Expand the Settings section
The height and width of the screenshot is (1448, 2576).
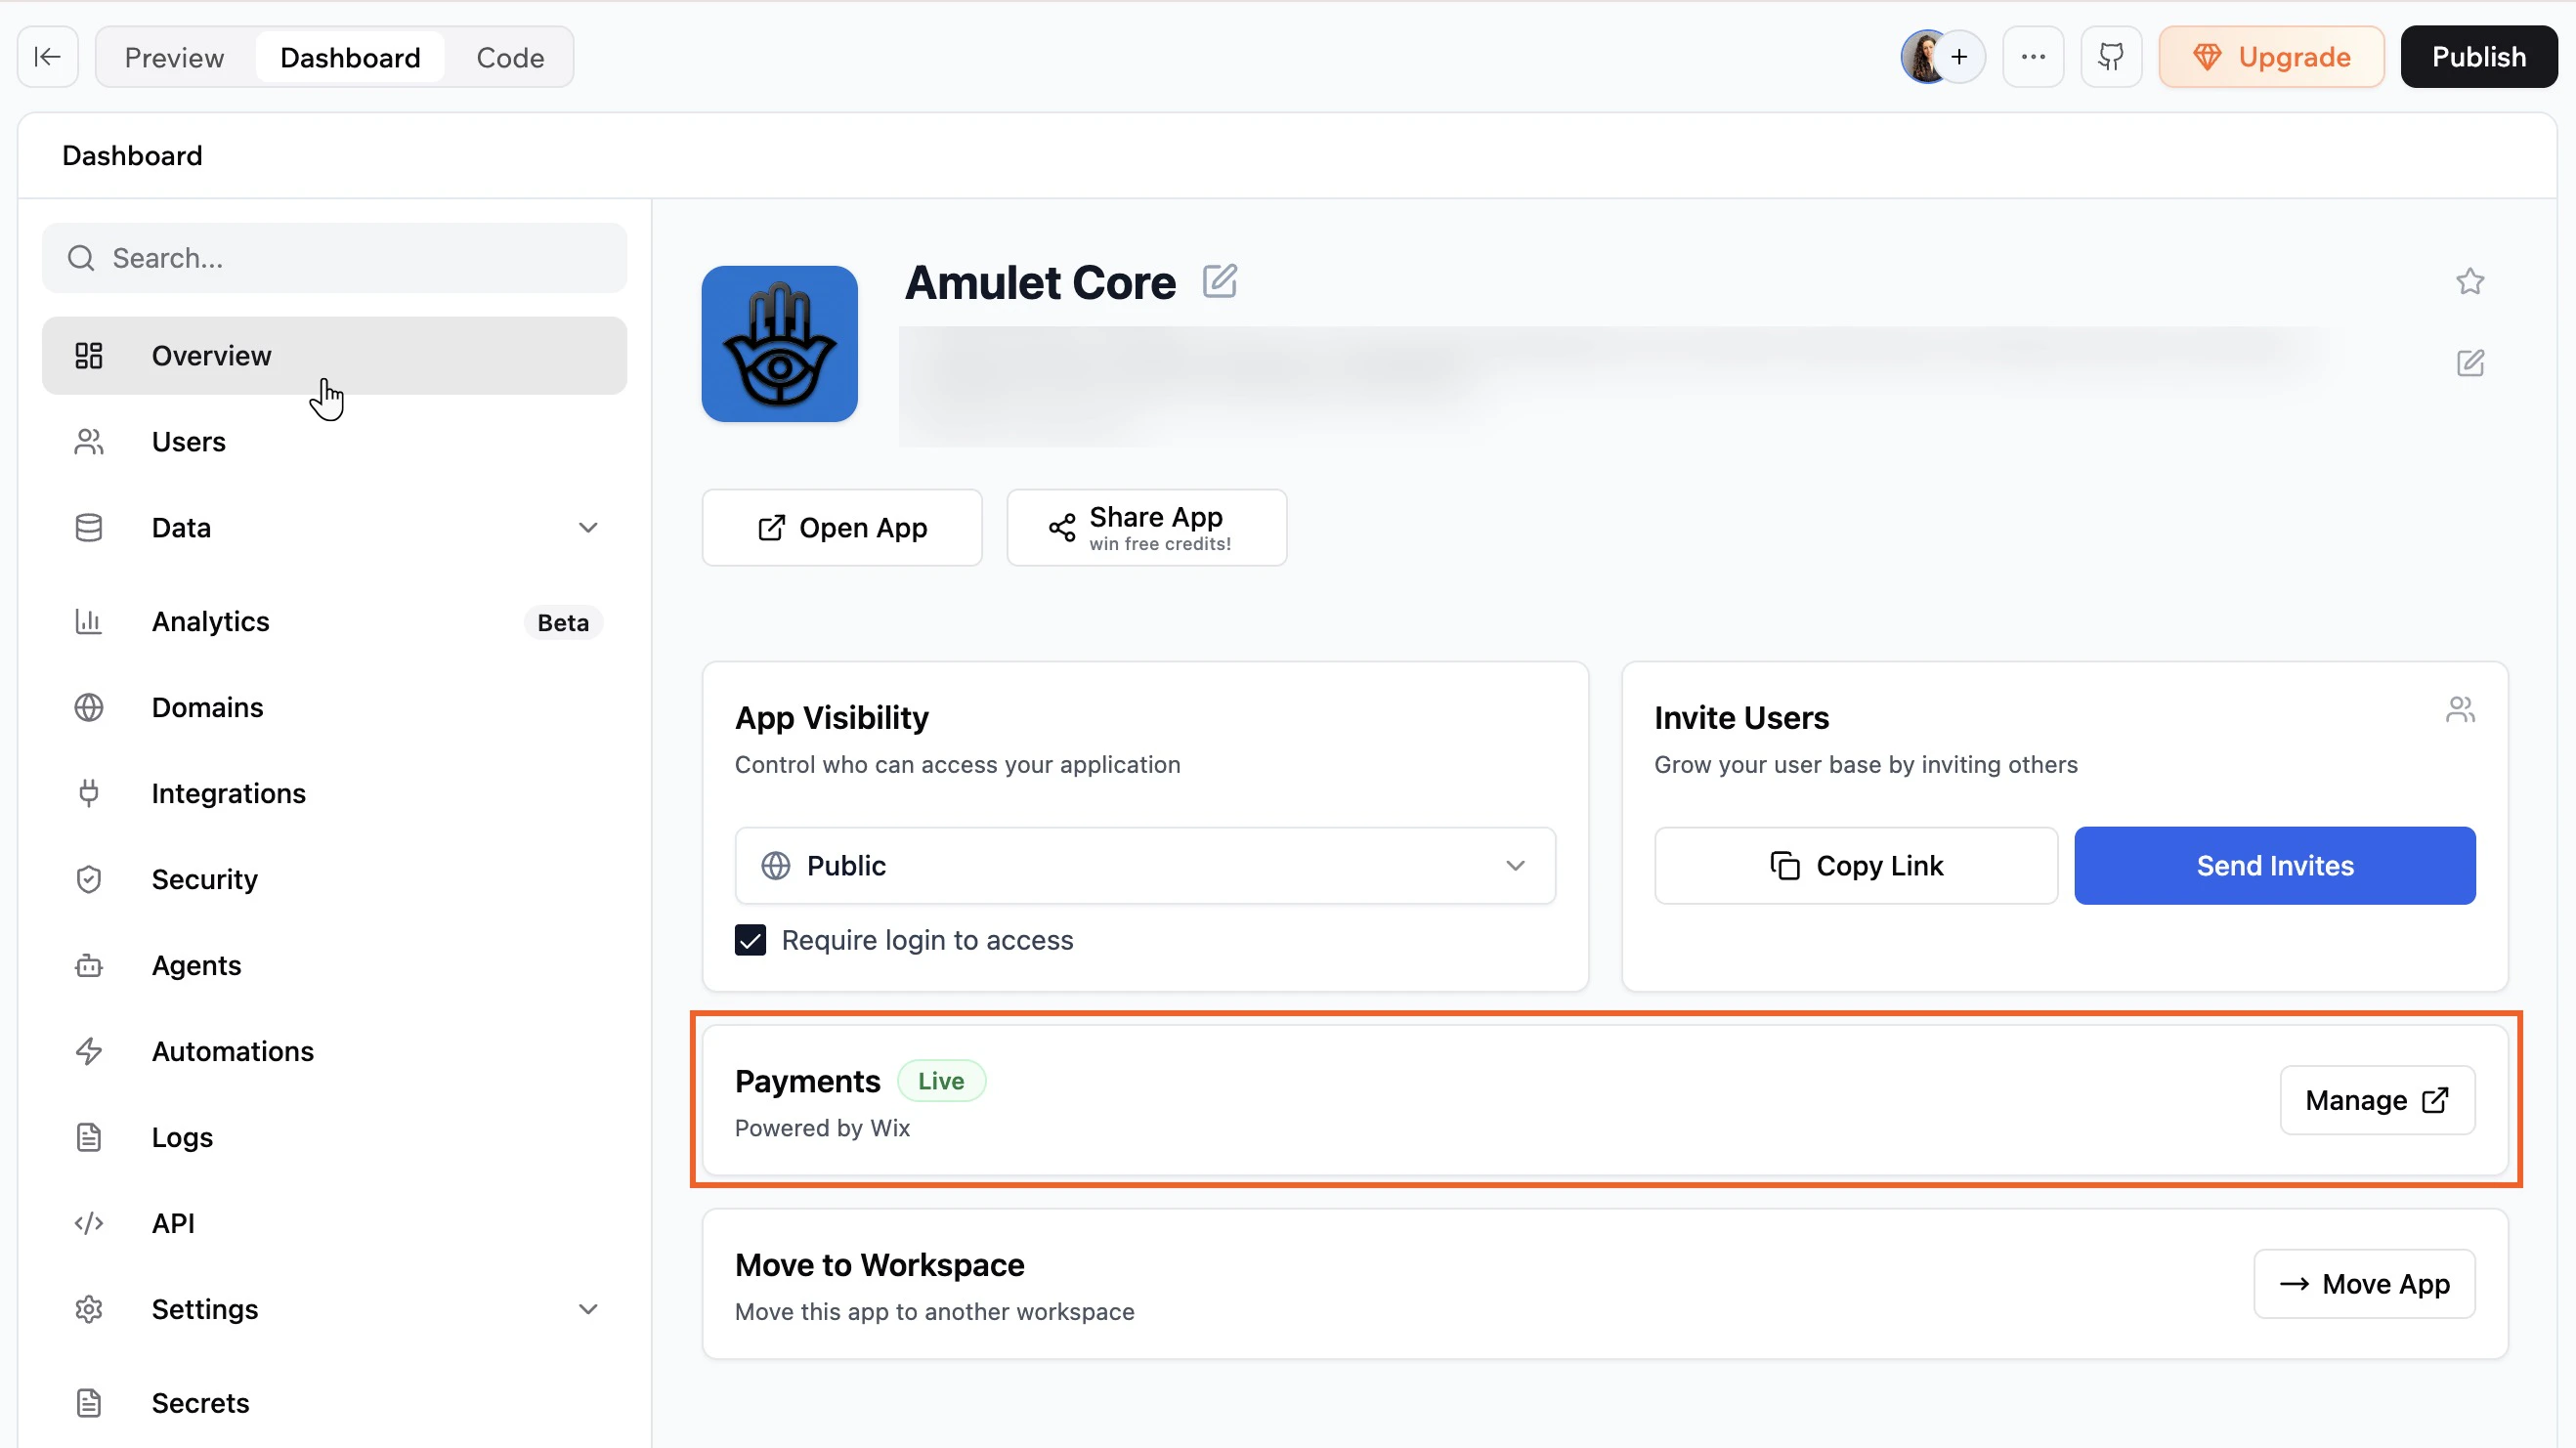589,1308
